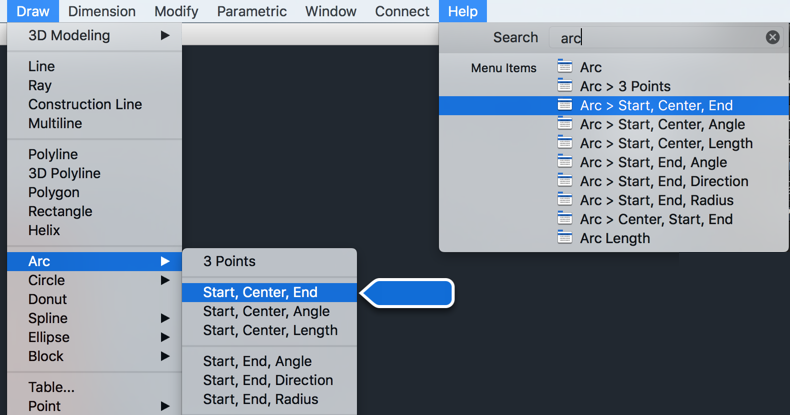Clear the Help search field text
The height and width of the screenshot is (415, 790).
point(772,37)
